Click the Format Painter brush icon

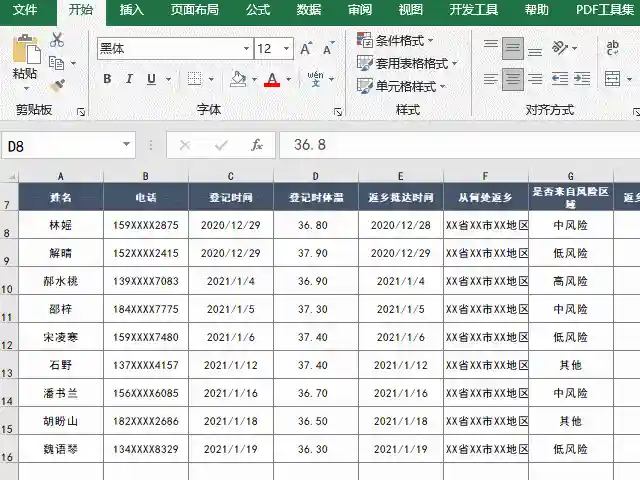57,86
